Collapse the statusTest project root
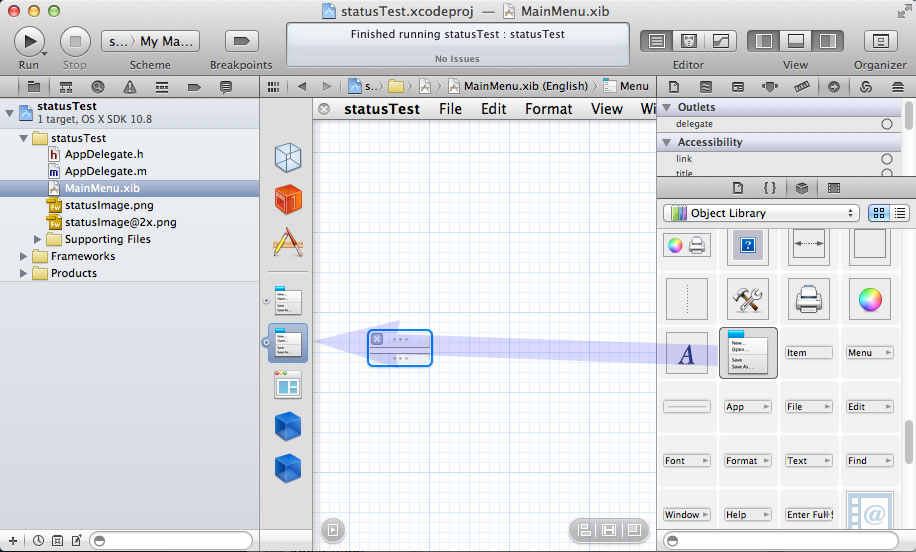This screenshot has height=552, width=916. coord(9,113)
